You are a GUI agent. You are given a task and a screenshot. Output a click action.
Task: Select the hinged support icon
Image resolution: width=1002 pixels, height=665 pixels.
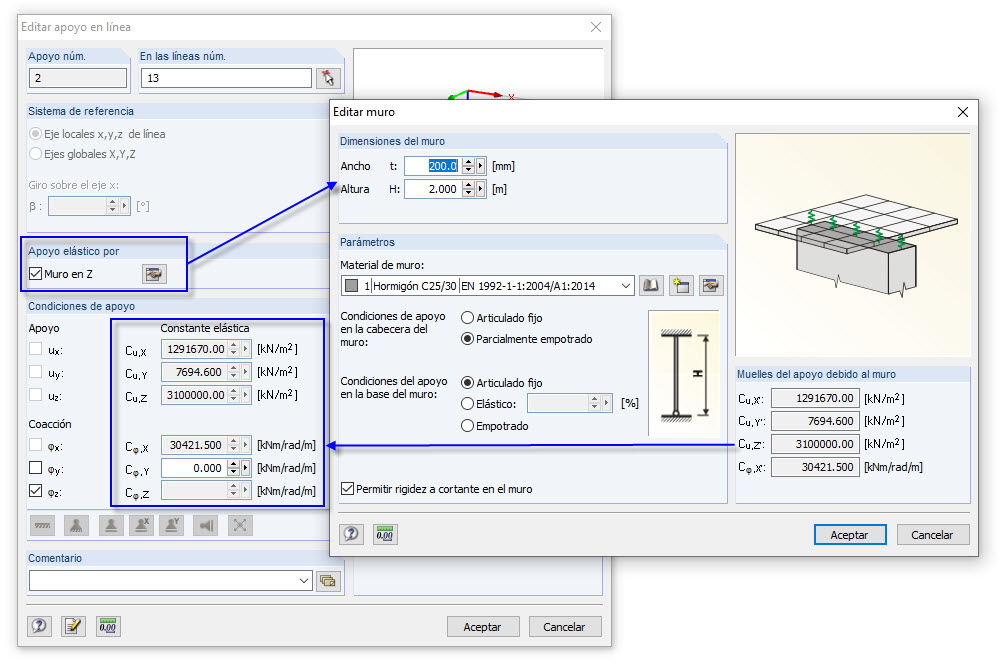coord(111,526)
